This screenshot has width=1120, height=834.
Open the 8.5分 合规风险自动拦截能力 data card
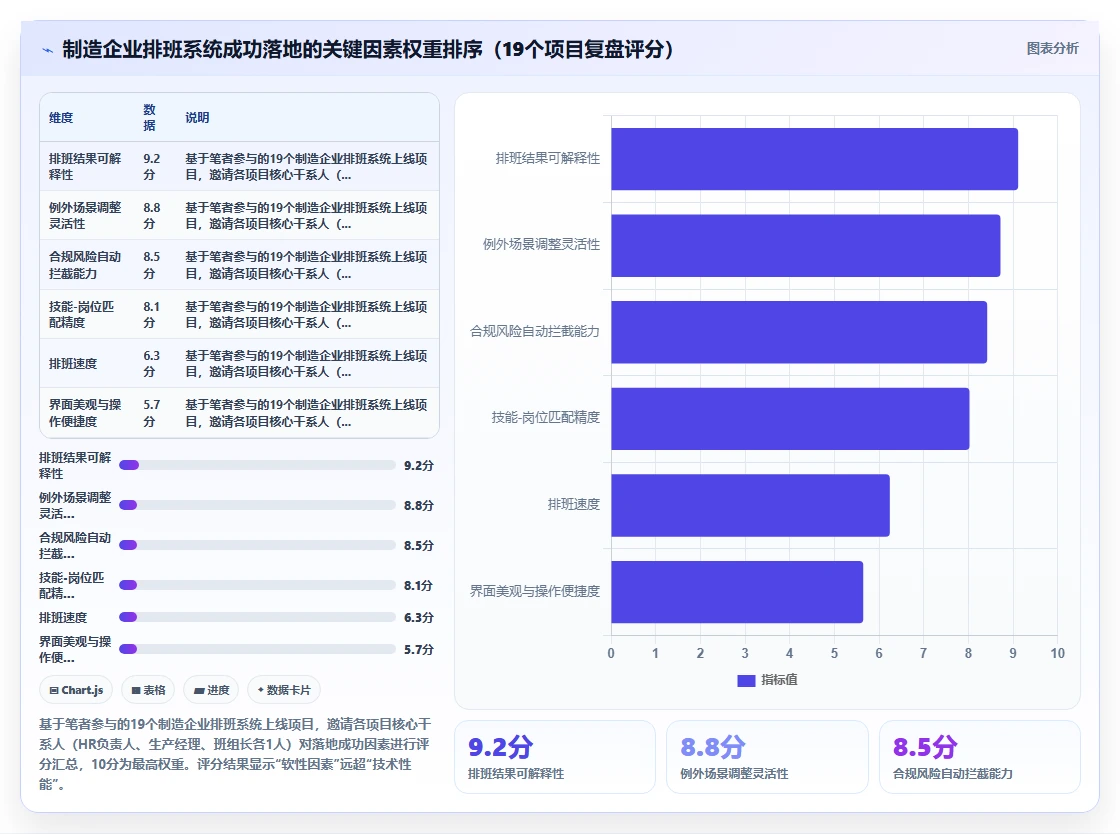click(979, 757)
